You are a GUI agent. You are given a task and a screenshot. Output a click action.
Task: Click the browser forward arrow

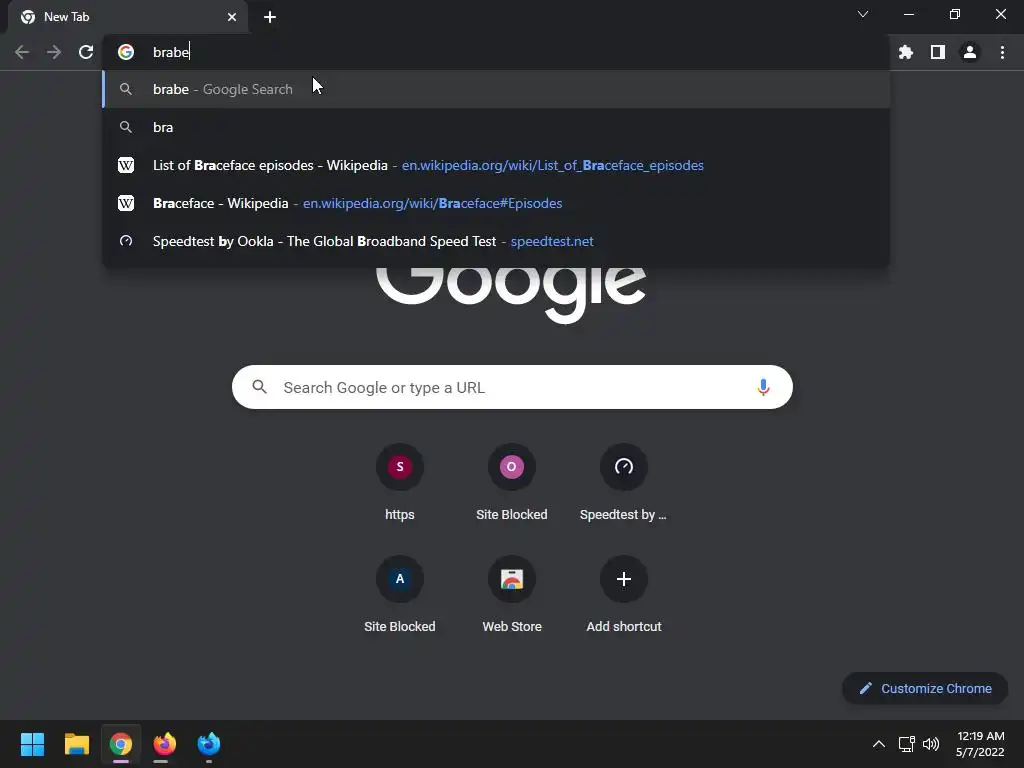pyautogui.click(x=54, y=52)
